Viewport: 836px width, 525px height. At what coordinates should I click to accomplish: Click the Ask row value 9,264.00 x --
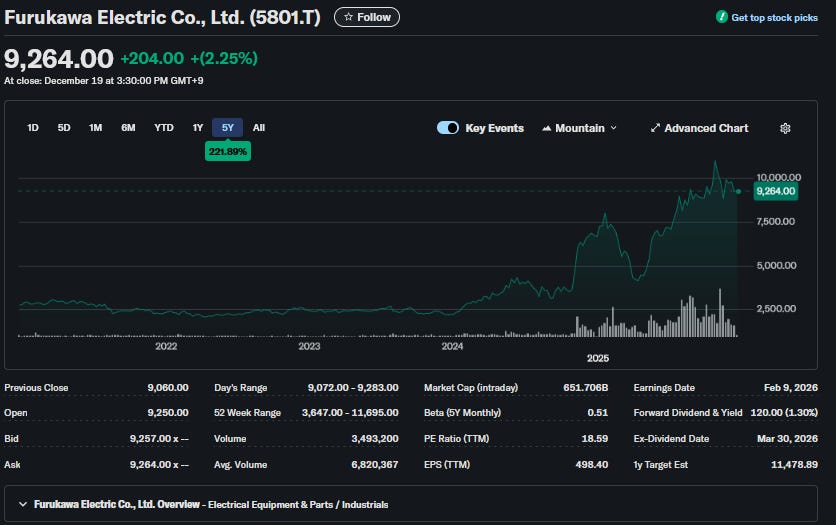(159, 464)
